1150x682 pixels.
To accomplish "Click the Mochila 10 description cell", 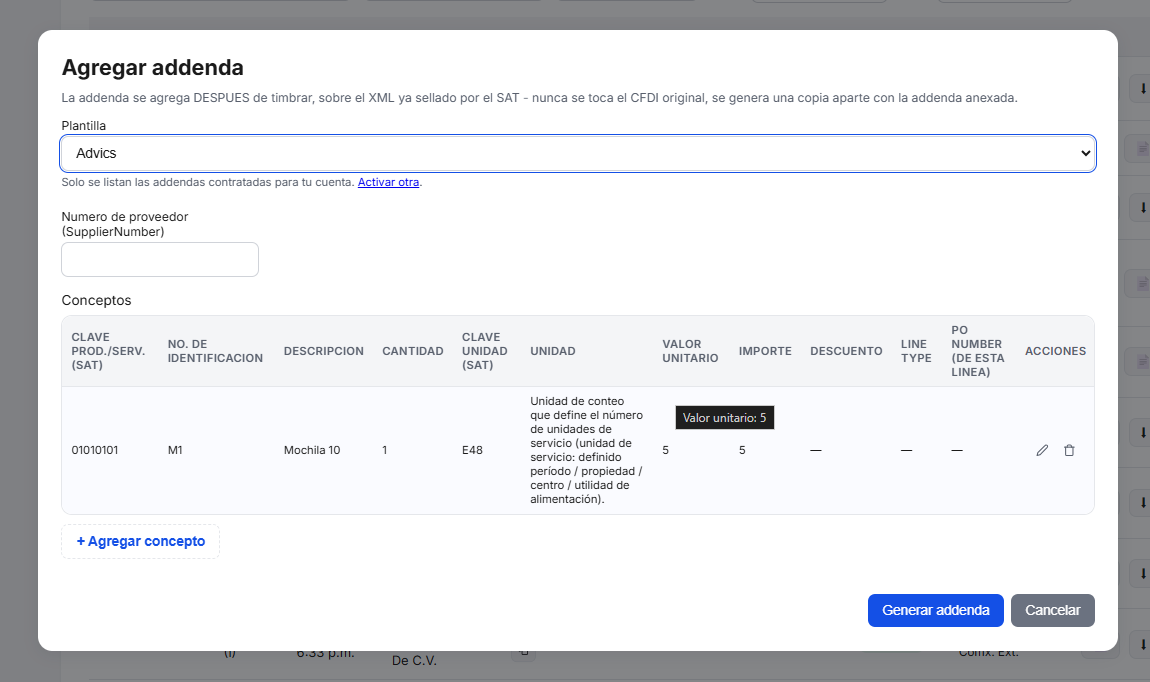I will pos(312,450).
